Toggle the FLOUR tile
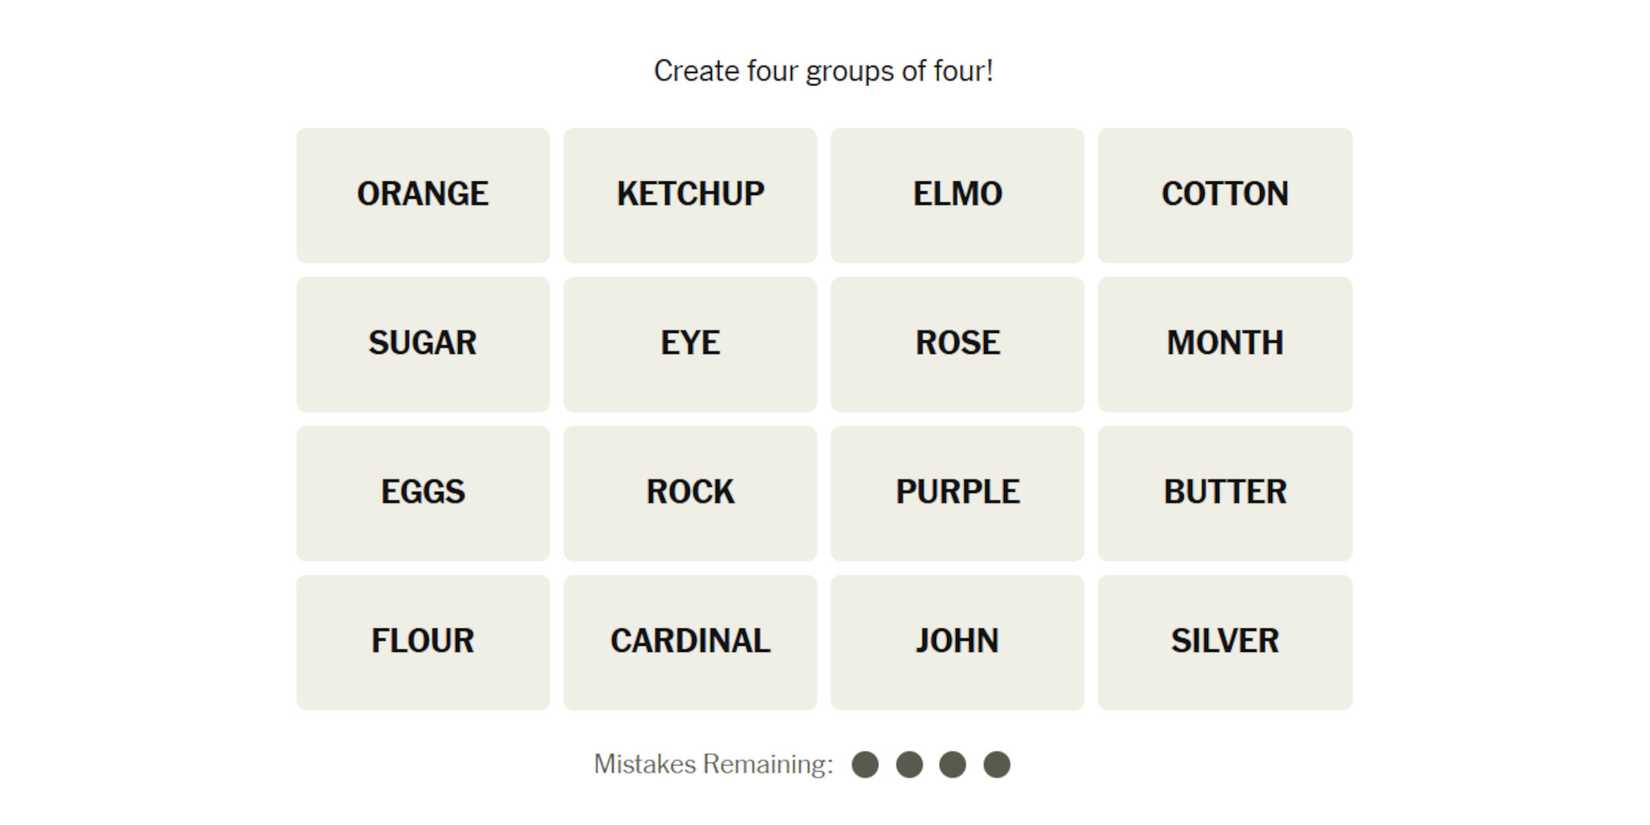Viewport: 1650px width, 825px height. pyautogui.click(x=423, y=642)
